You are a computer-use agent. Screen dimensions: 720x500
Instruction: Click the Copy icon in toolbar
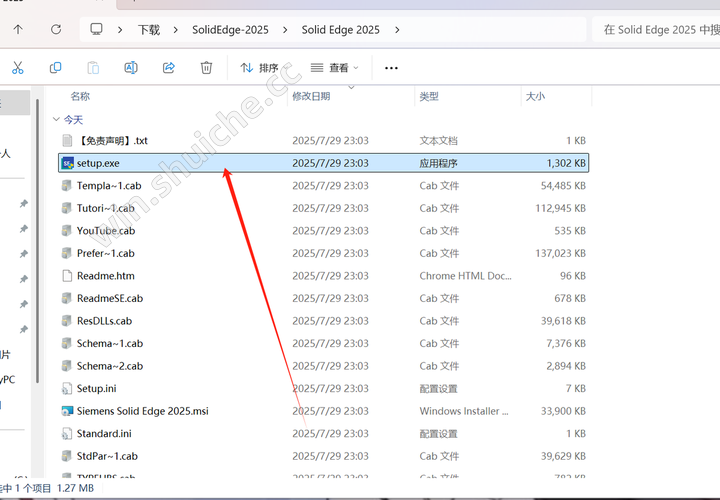55,68
